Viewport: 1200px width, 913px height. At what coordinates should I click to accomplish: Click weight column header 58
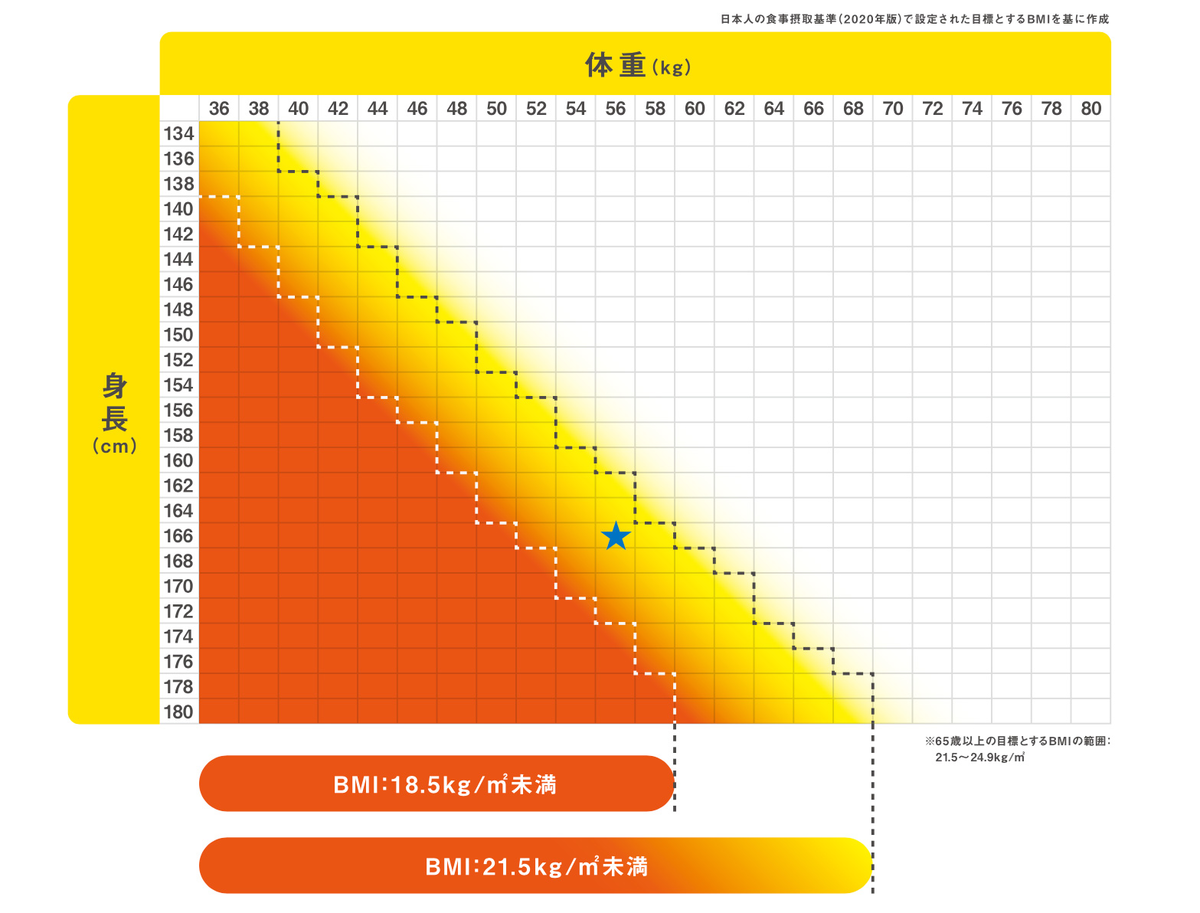coord(655,108)
